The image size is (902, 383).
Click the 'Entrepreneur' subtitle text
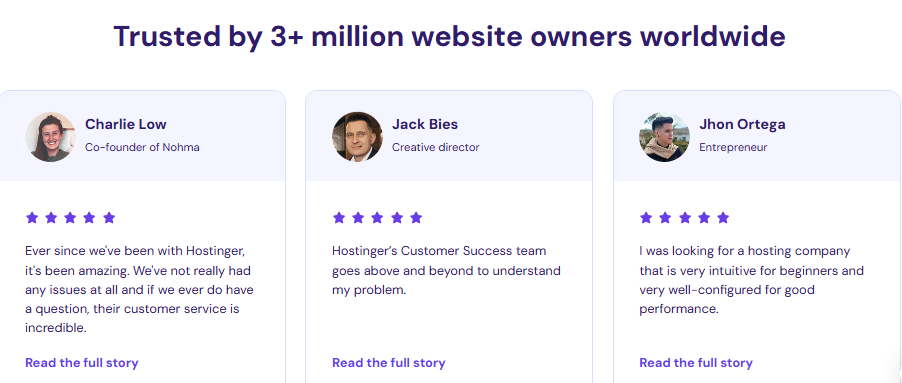733,148
